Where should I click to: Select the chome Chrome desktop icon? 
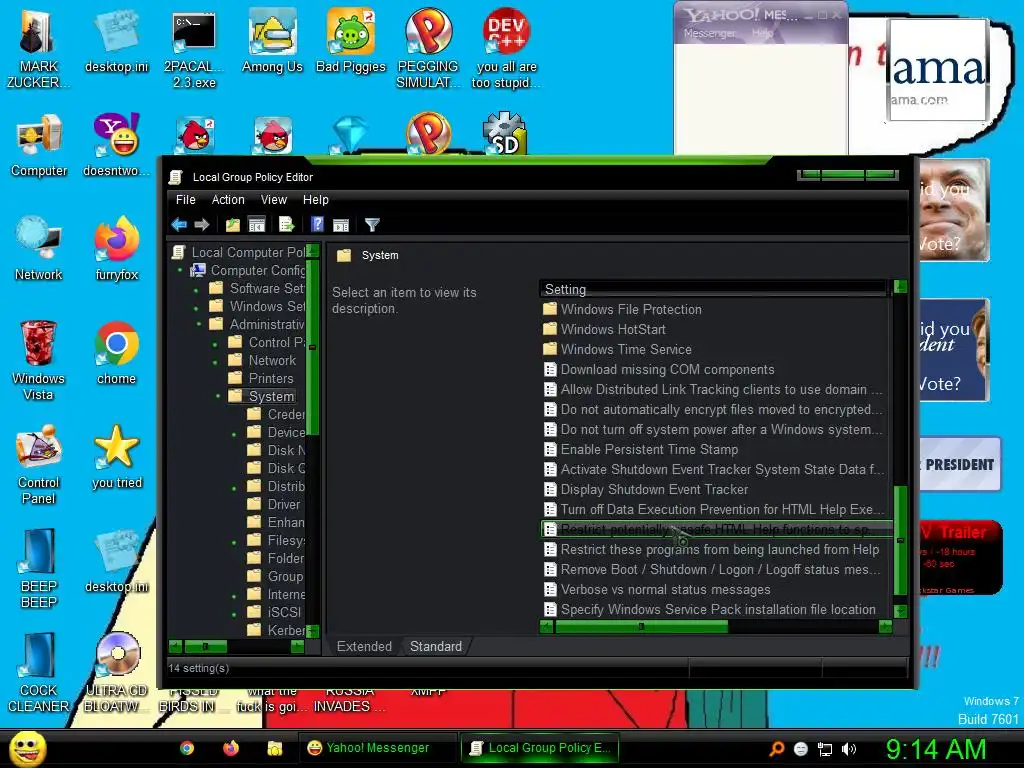pos(117,353)
